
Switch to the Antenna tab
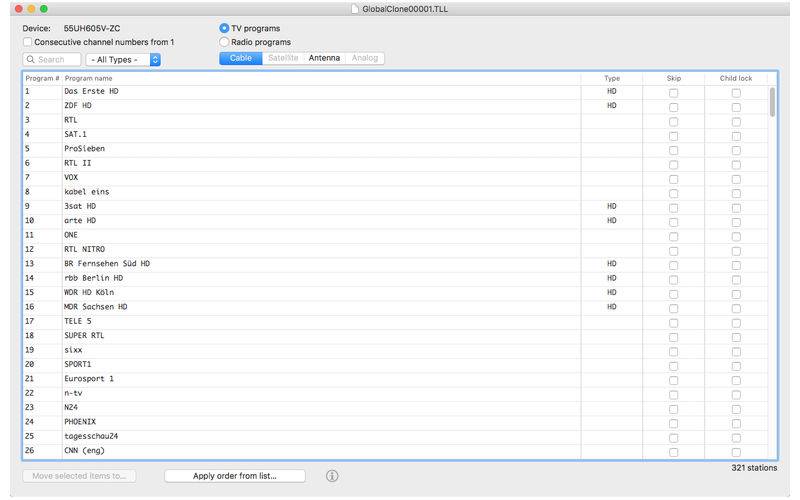(324, 58)
